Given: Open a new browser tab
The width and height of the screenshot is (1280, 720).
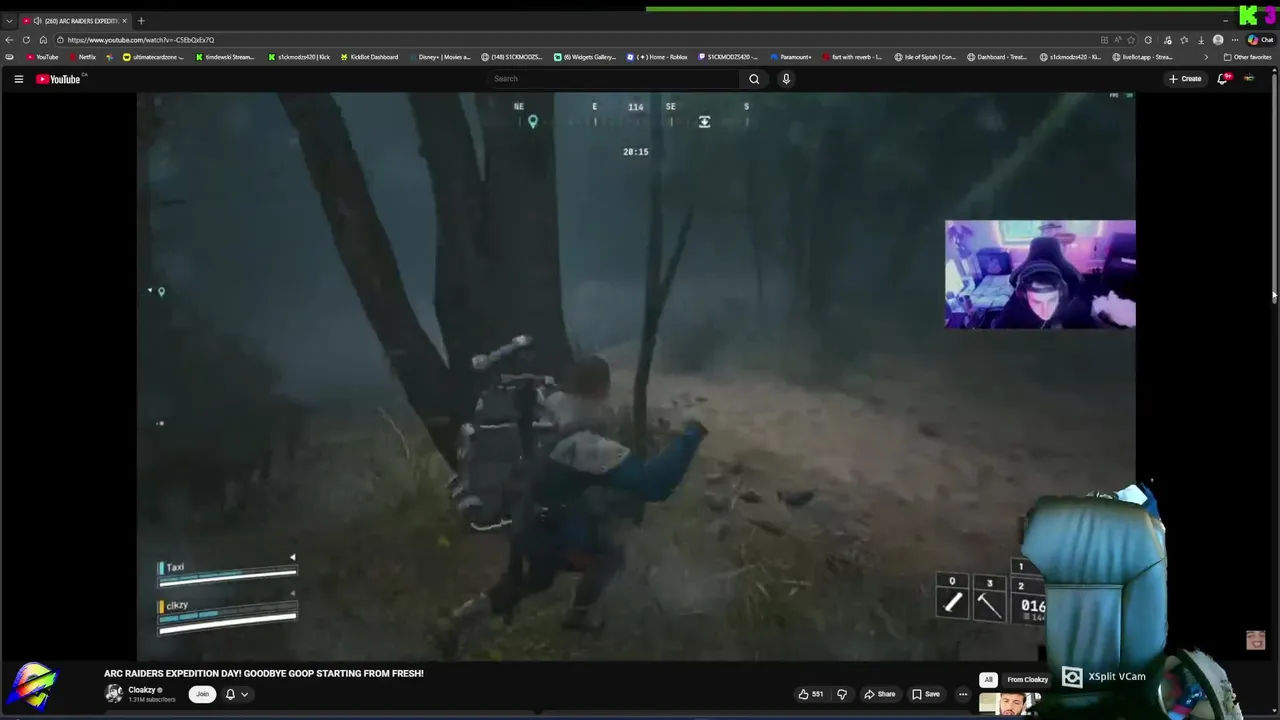Looking at the screenshot, I should coord(141,20).
